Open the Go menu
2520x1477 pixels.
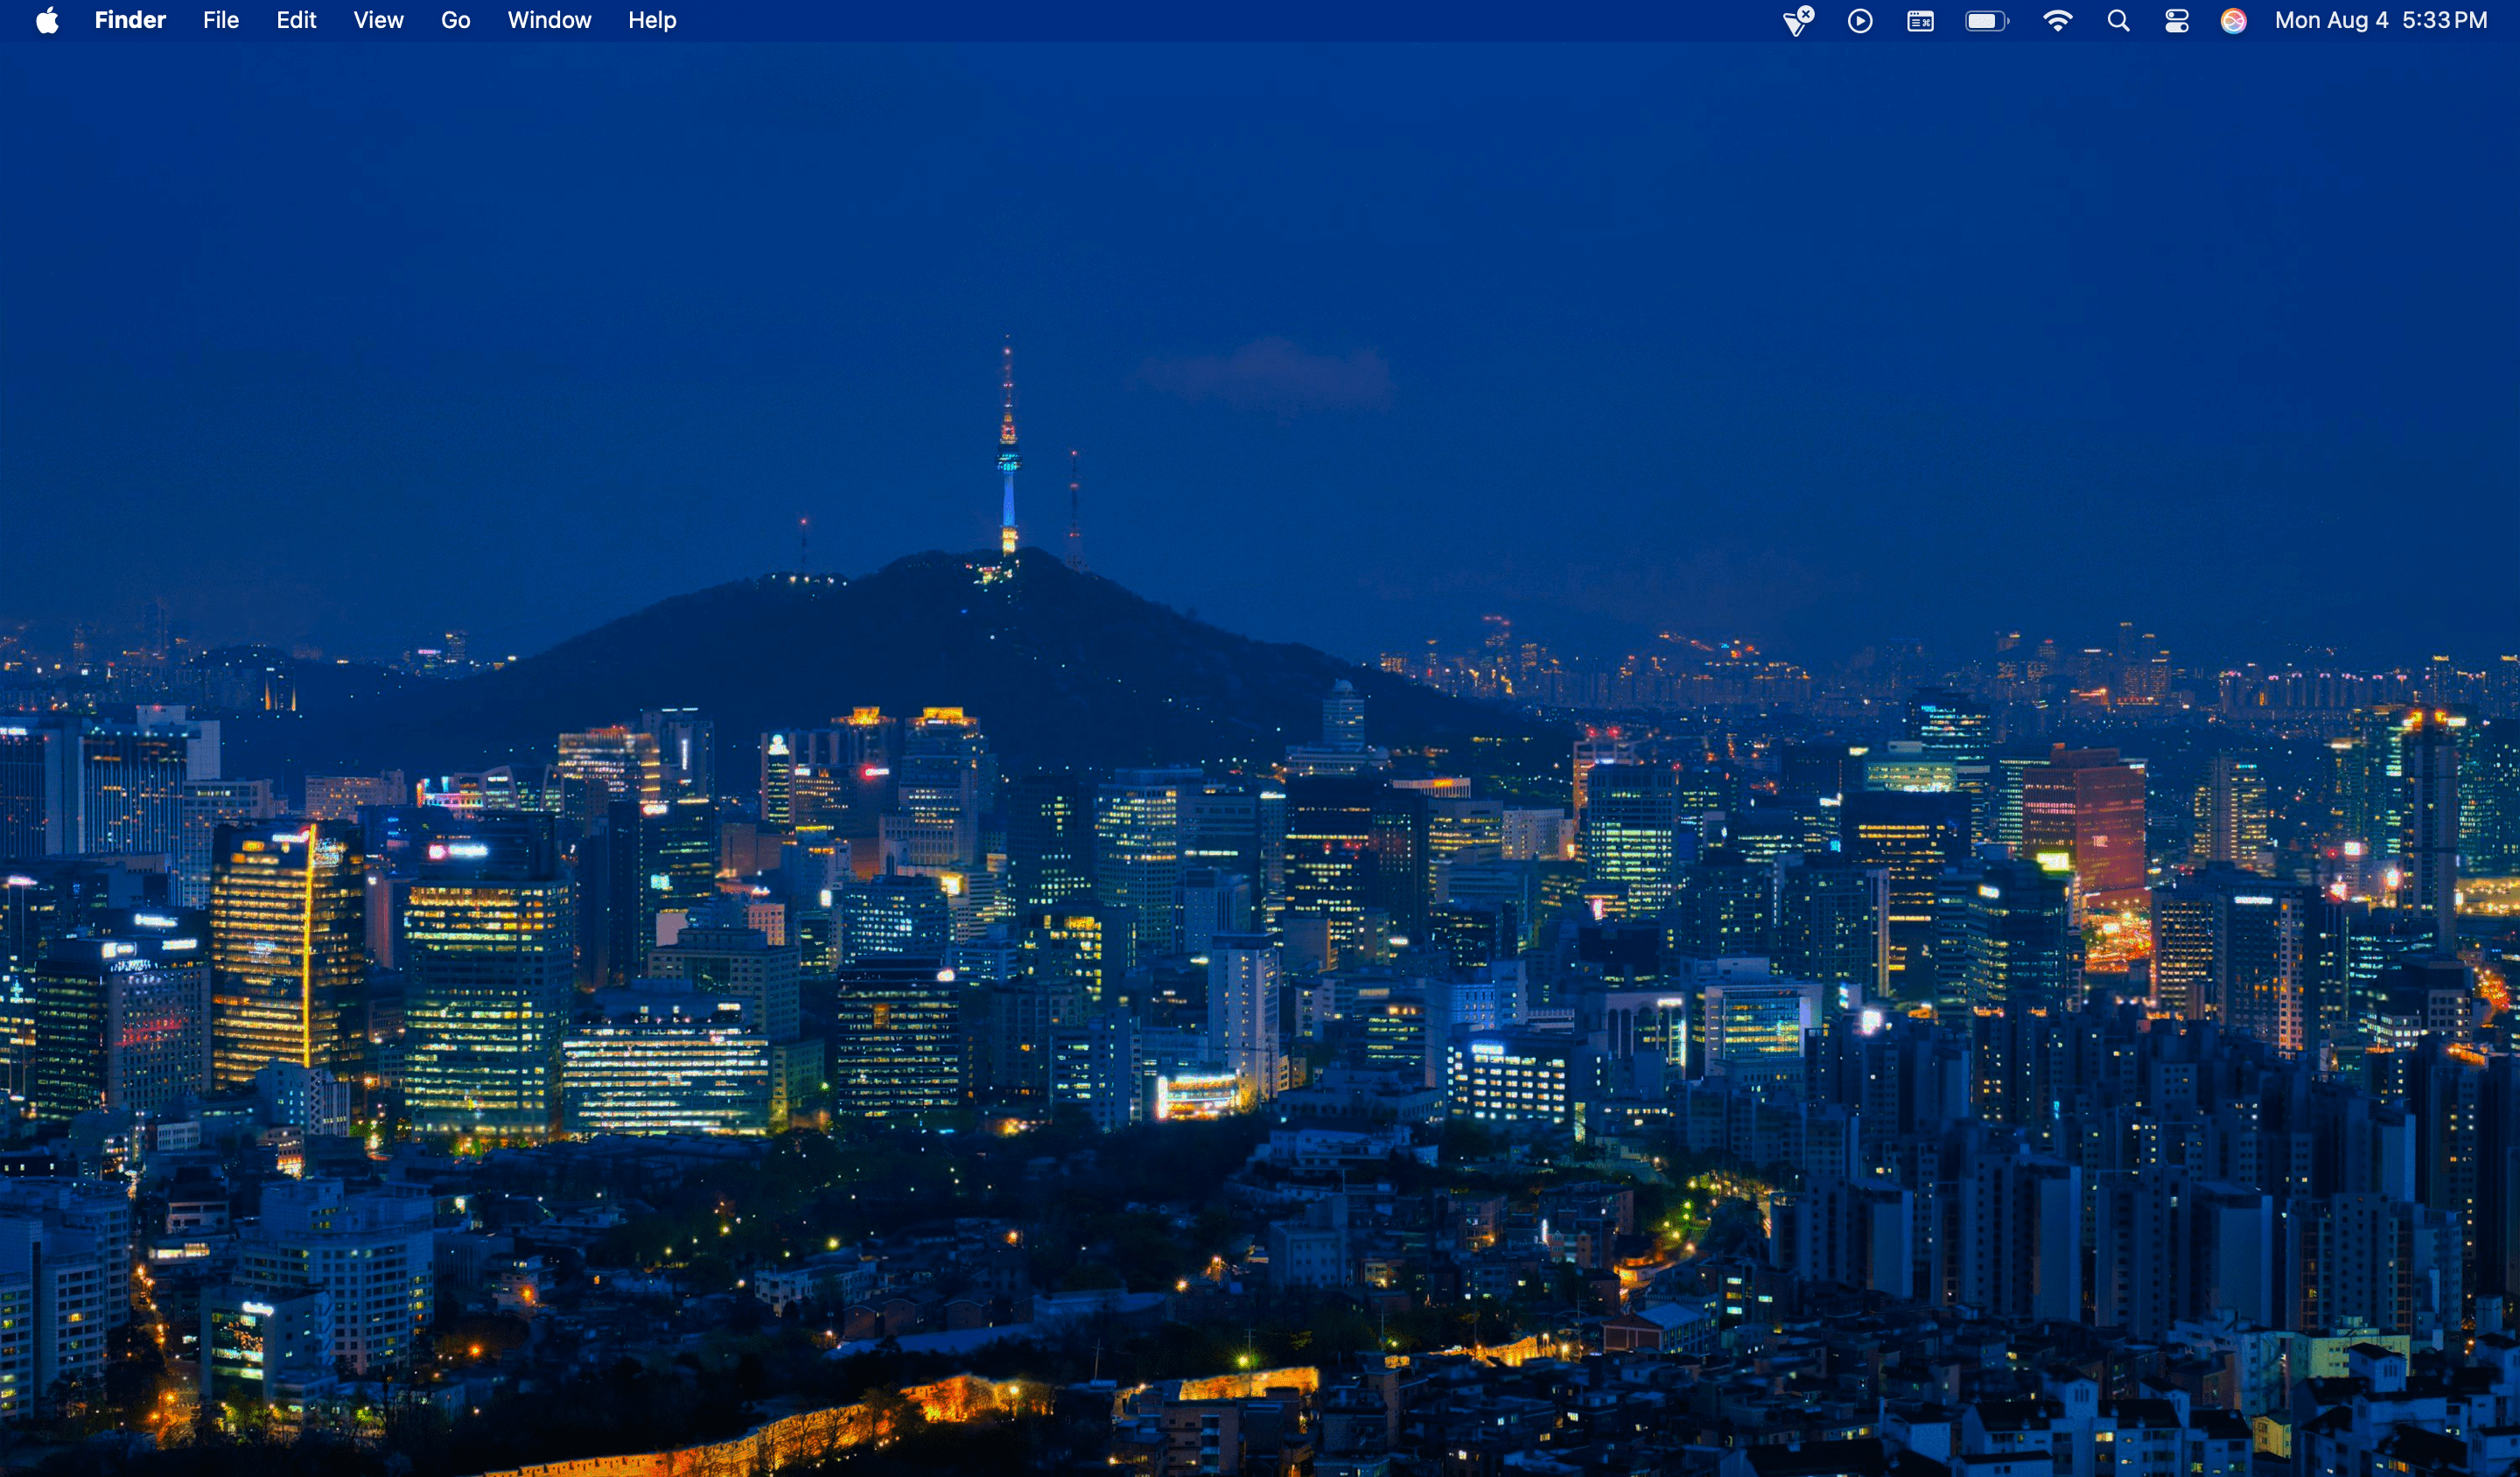click(455, 20)
